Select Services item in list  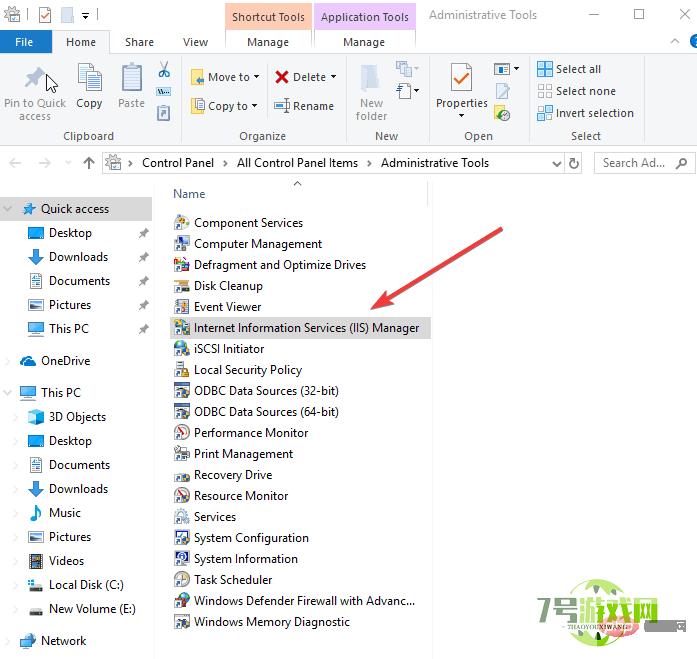point(215,517)
